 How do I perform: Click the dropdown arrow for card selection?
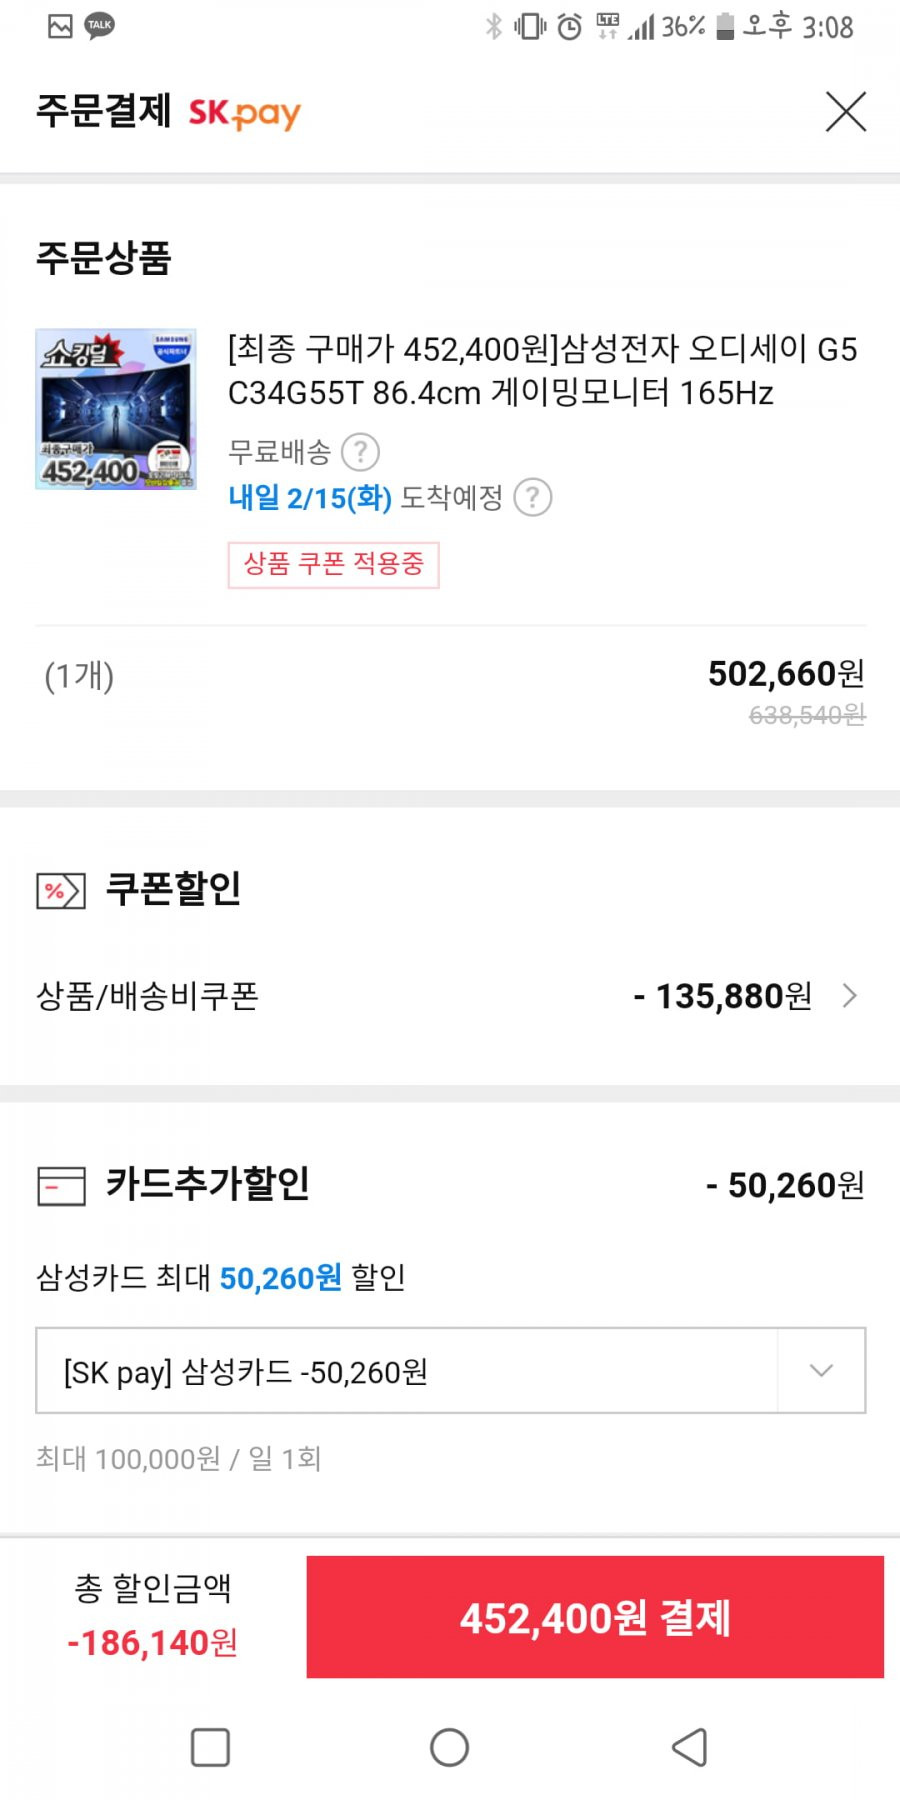coord(821,1371)
